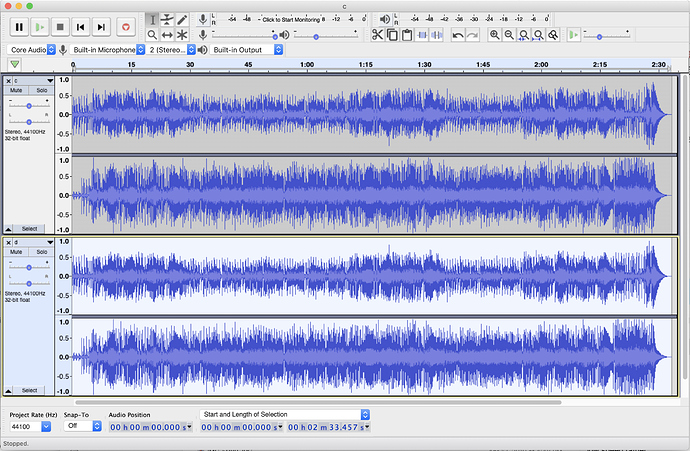The image size is (690, 451).
Task: Zoom In on the waveform
Action: (495, 35)
